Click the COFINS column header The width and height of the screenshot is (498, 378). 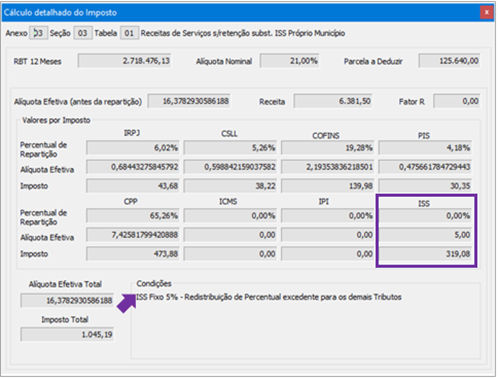click(x=326, y=136)
